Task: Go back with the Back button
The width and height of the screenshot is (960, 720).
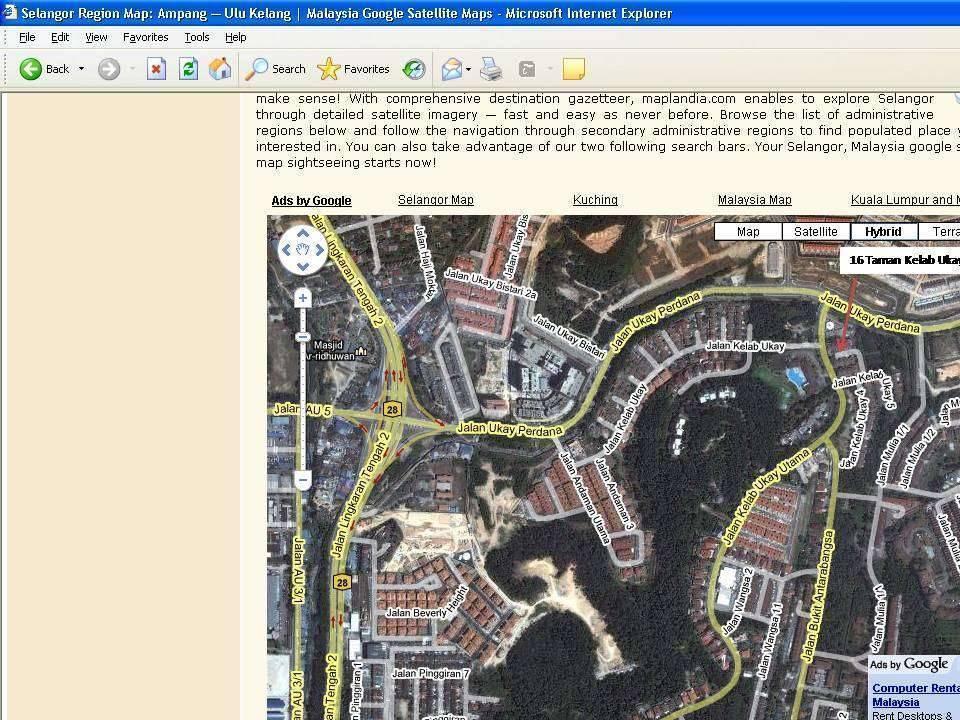Action: point(44,69)
